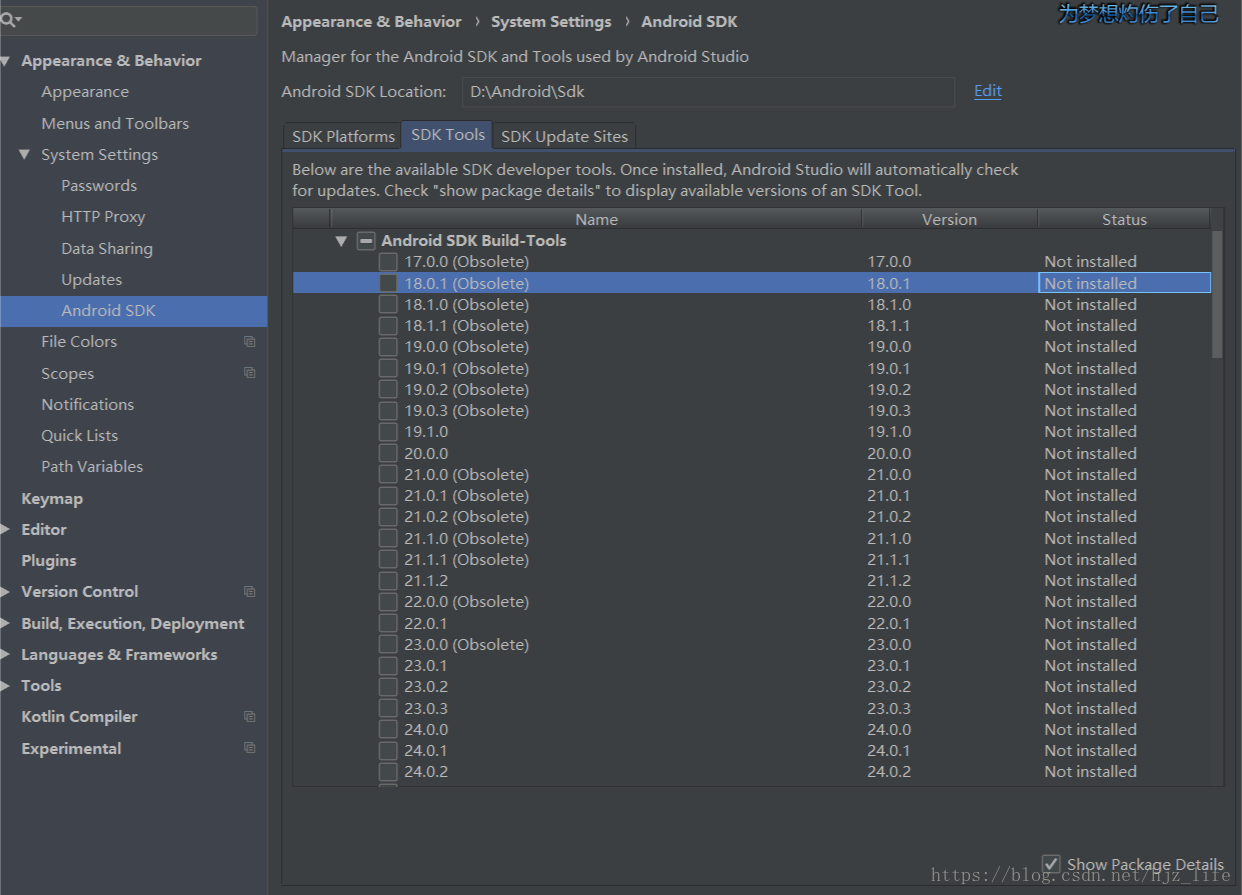This screenshot has width=1242, height=895.
Task: Open the Kotlin Compiler settings page
Action: pyautogui.click(x=79, y=717)
